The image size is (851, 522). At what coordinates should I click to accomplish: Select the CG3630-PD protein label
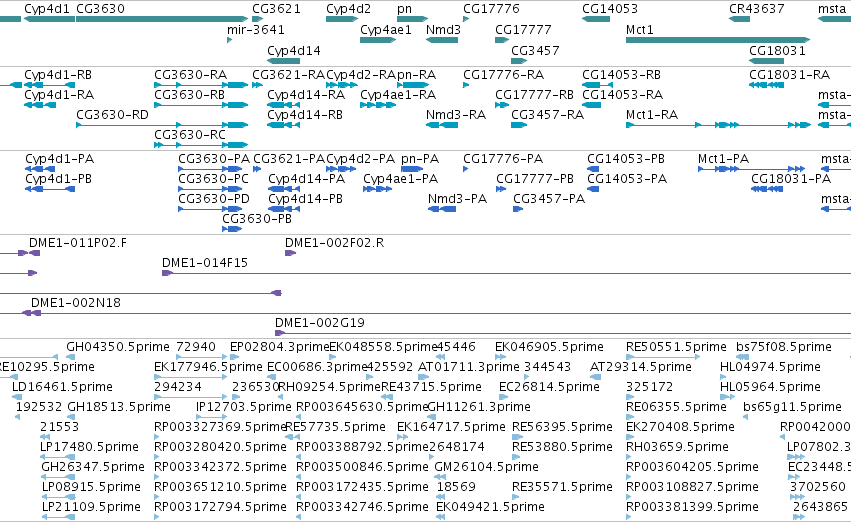tap(214, 199)
